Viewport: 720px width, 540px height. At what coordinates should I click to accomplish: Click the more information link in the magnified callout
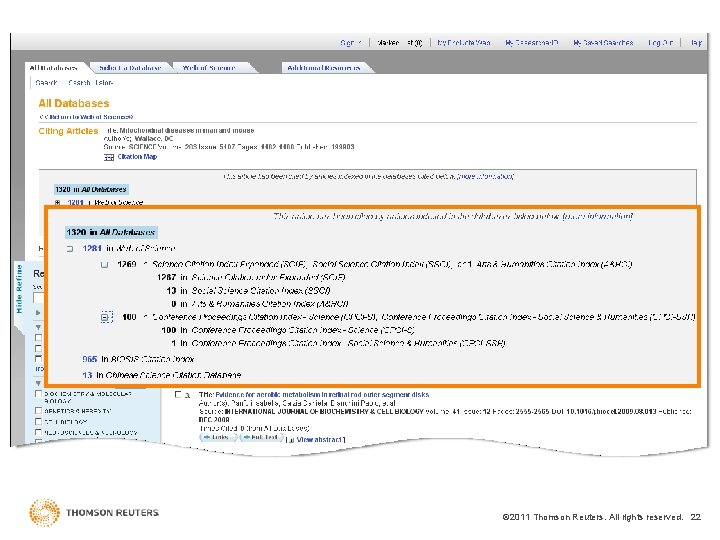(x=598, y=216)
